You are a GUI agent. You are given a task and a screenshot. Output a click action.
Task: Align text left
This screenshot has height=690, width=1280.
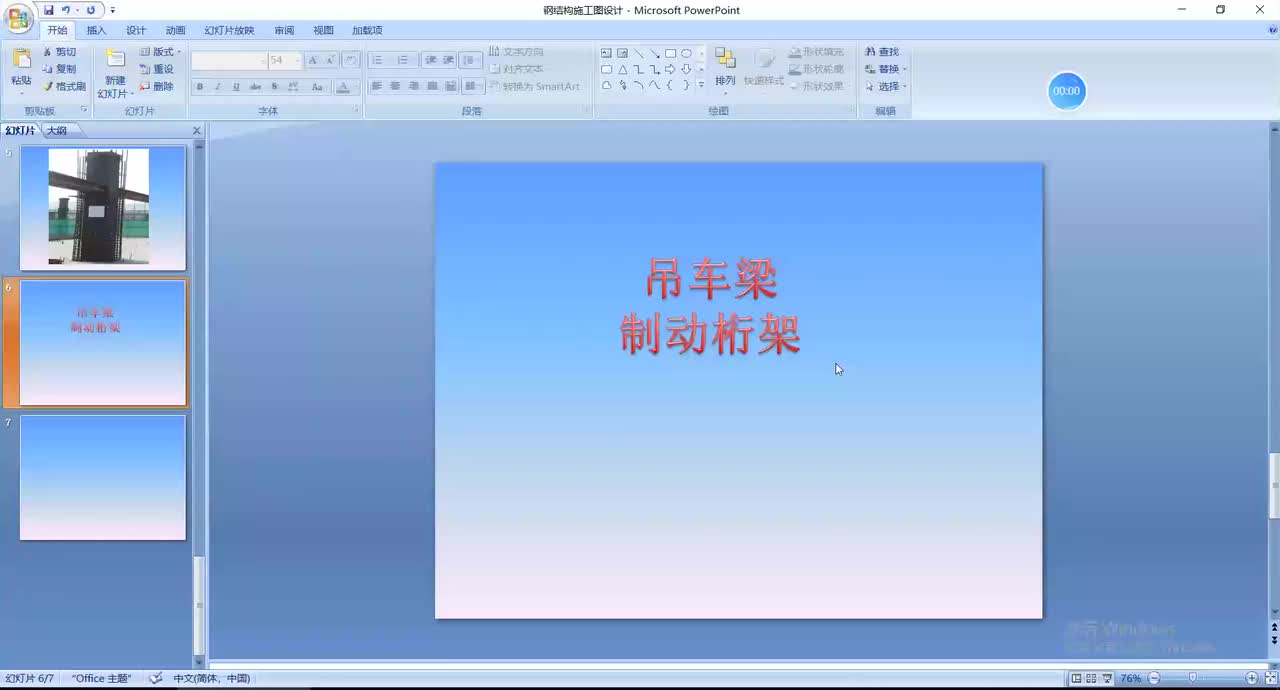[x=377, y=87]
